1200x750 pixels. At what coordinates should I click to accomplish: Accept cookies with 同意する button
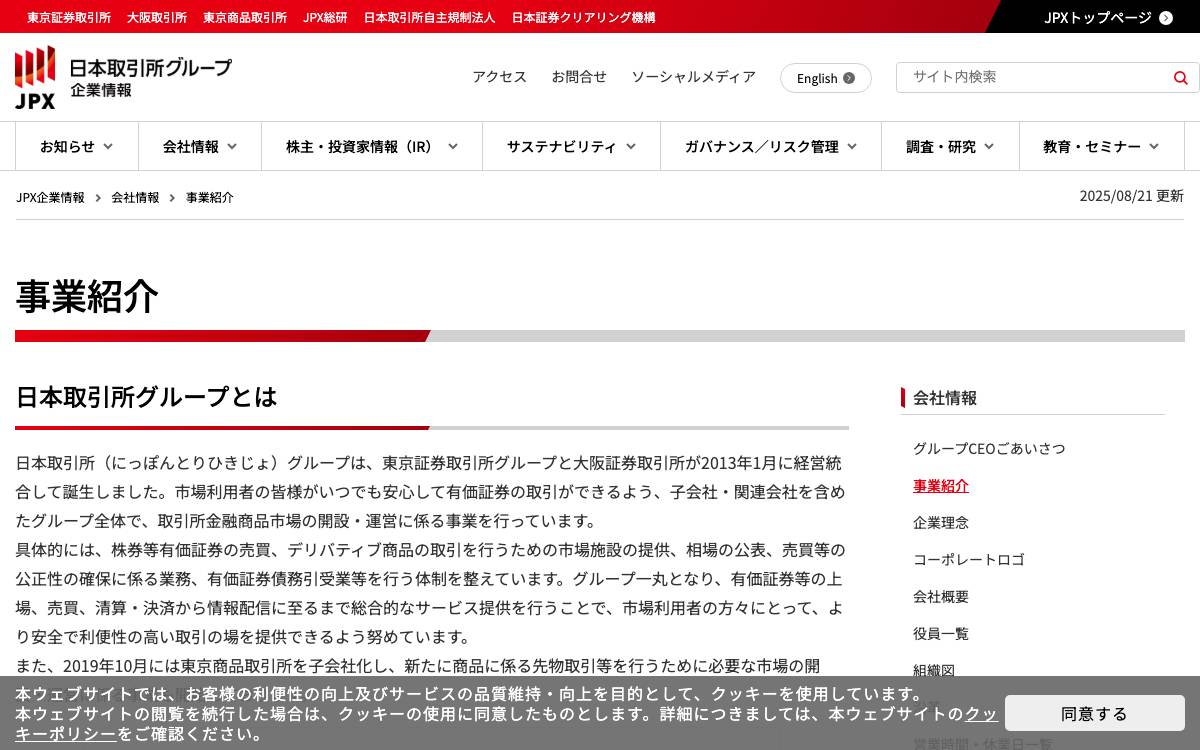pyautogui.click(x=1095, y=713)
